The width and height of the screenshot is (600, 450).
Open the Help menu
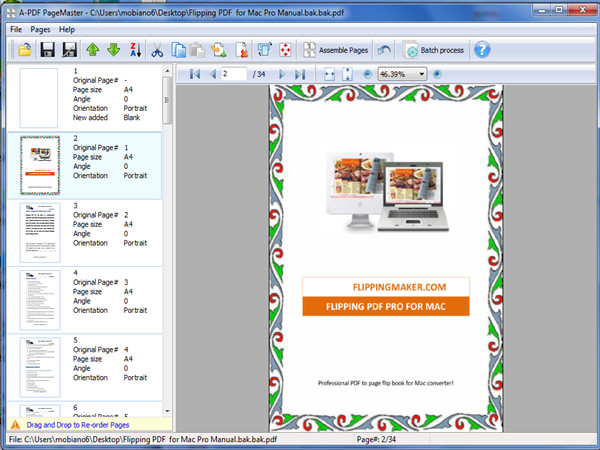coord(67,29)
